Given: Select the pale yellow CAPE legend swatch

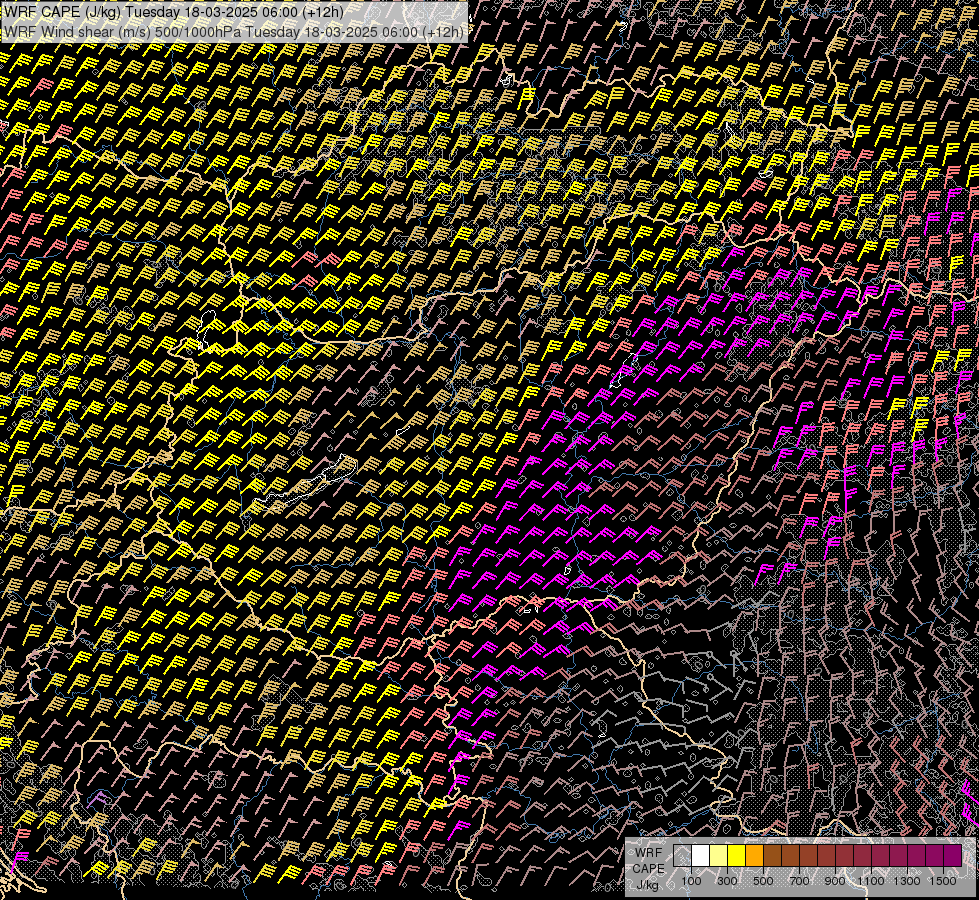Looking at the screenshot, I should (x=719, y=855).
